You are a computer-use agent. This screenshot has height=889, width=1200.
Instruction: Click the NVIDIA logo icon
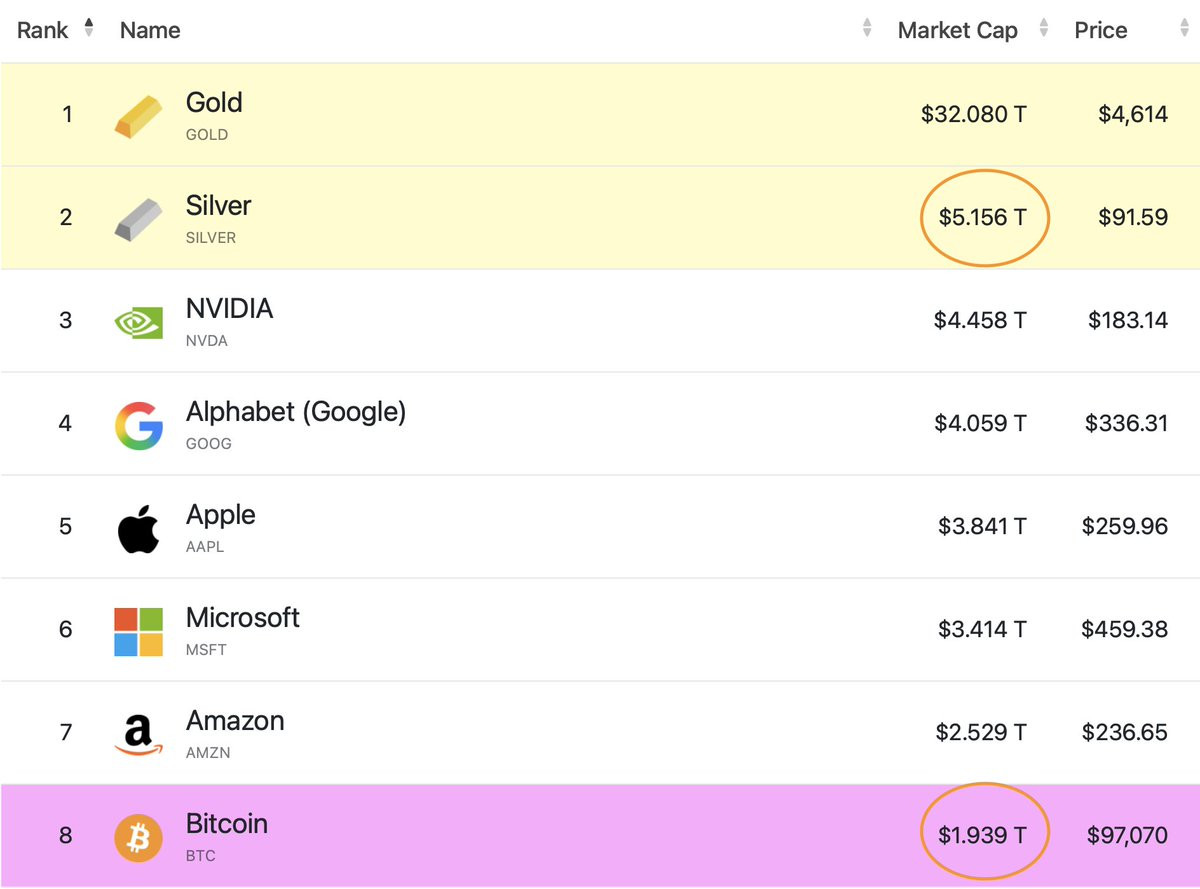point(138,321)
